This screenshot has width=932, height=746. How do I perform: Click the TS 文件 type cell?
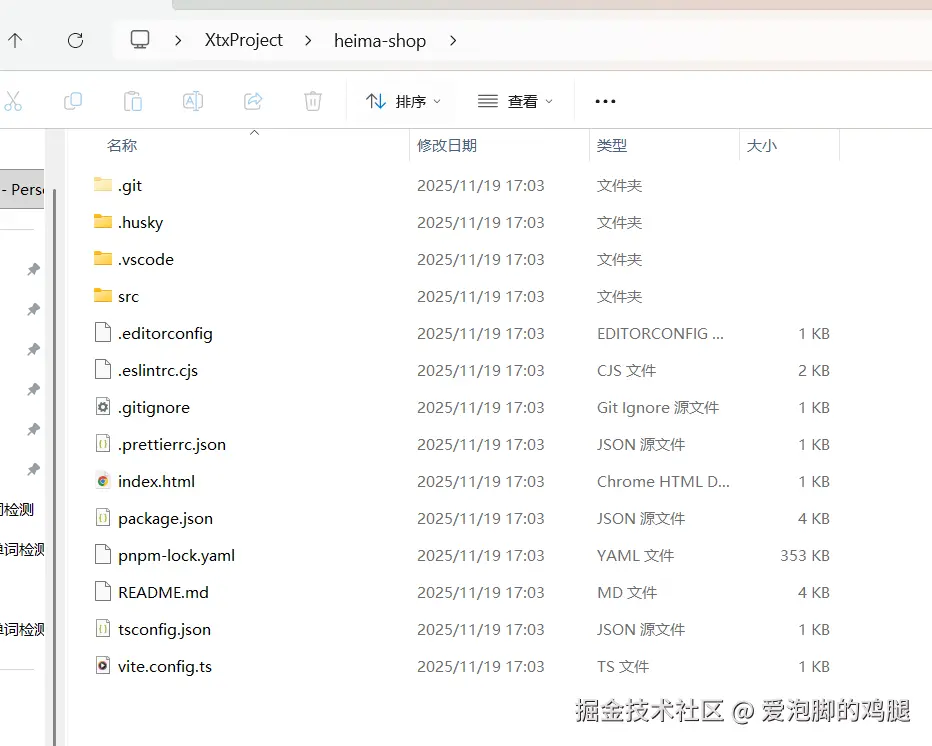pos(623,666)
